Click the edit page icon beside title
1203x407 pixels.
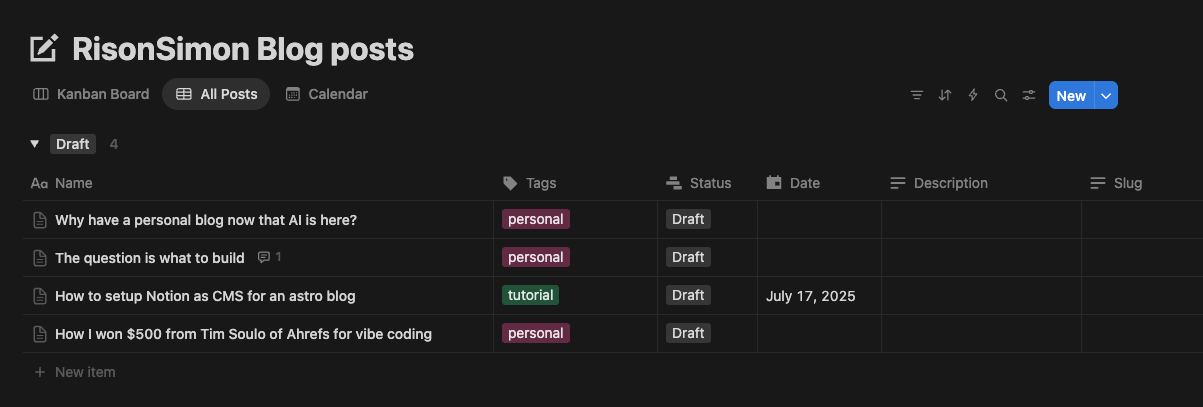(44, 48)
